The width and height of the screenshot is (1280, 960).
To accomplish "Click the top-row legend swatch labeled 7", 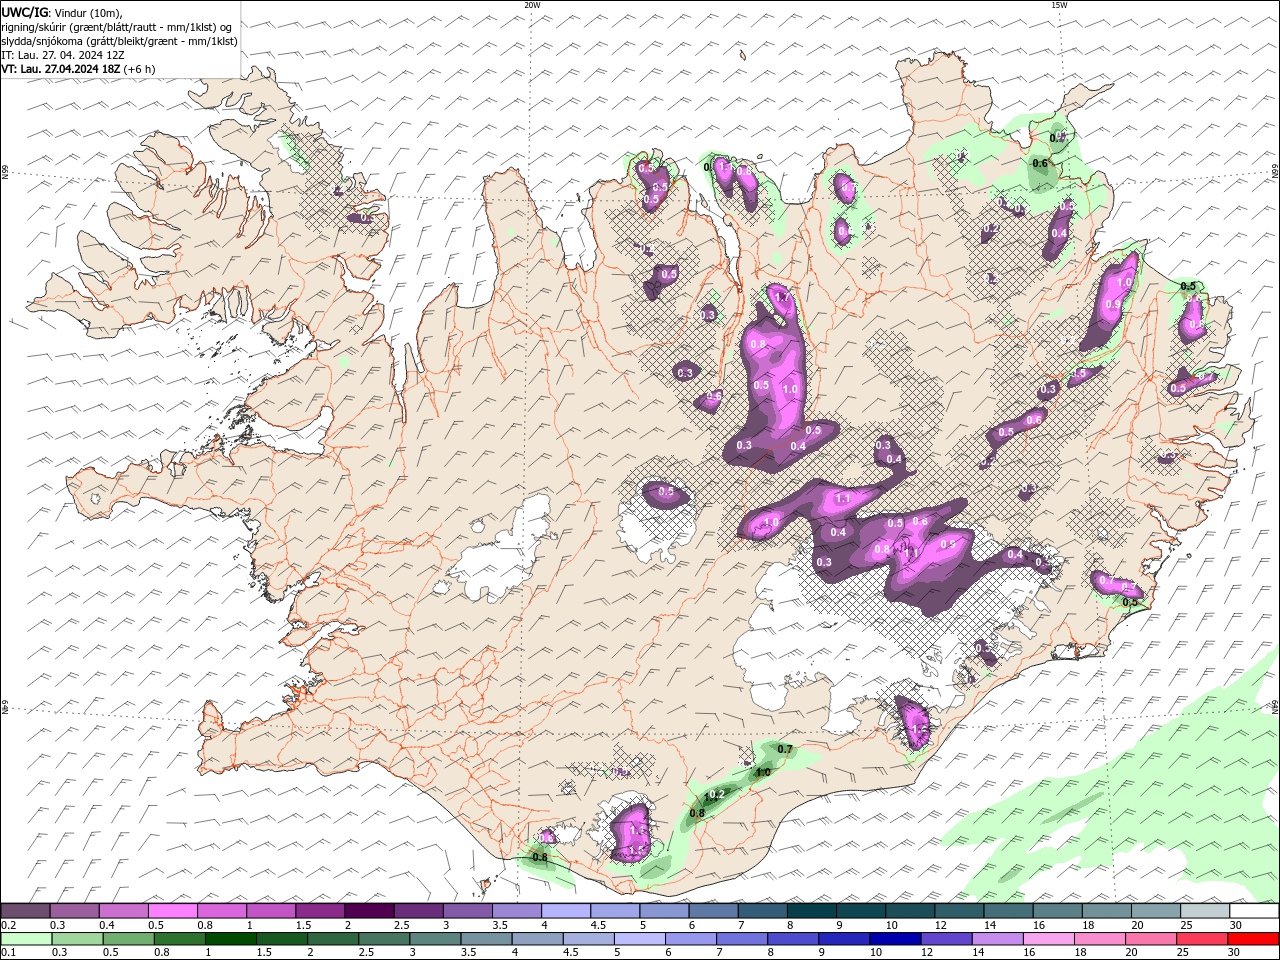I will click(761, 910).
